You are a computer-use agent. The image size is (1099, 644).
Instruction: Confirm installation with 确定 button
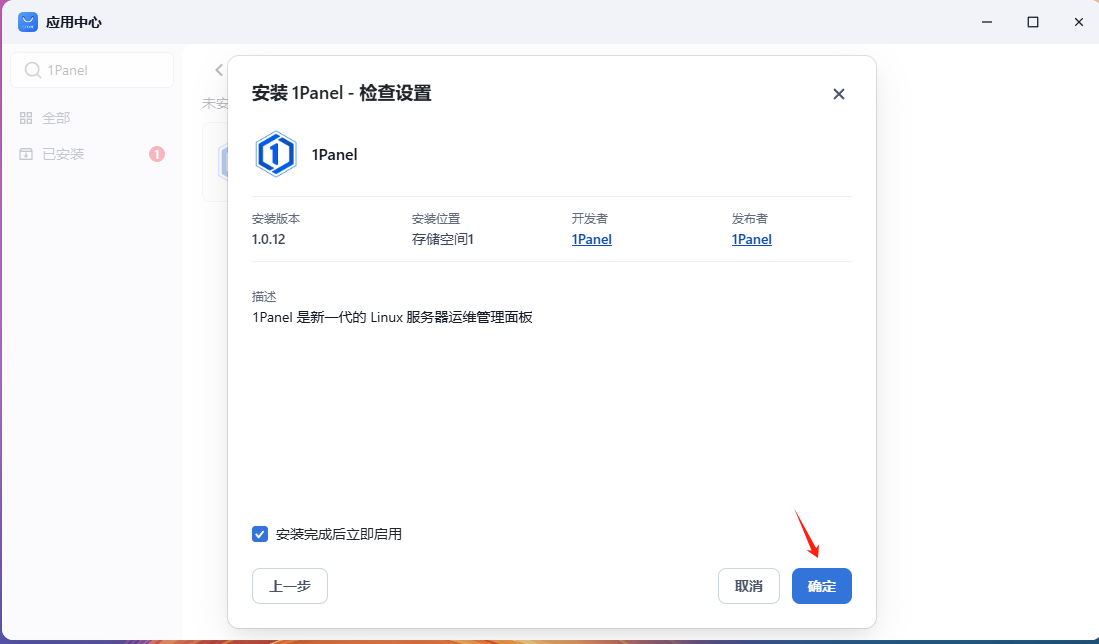point(821,586)
